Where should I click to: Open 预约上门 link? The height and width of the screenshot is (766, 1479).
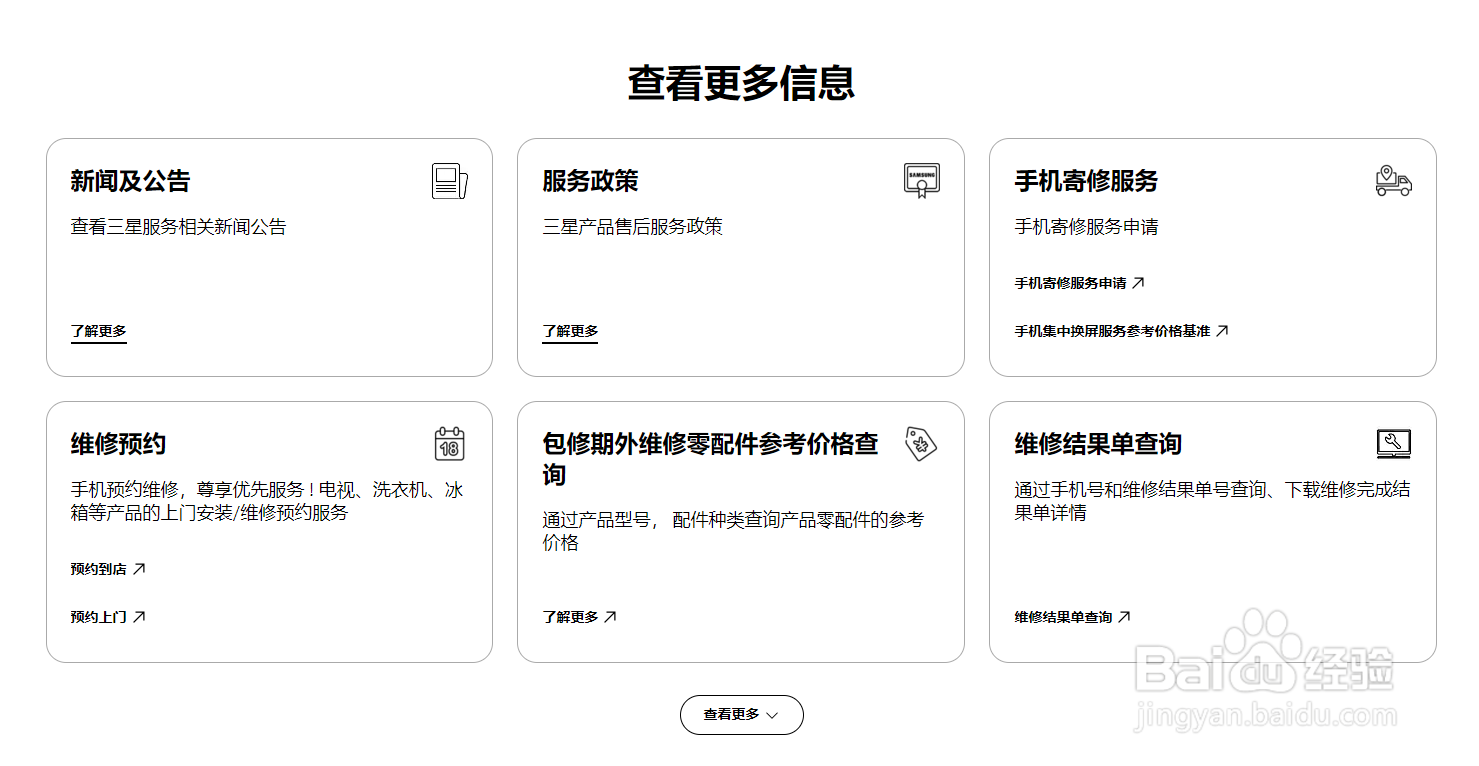click(x=108, y=617)
